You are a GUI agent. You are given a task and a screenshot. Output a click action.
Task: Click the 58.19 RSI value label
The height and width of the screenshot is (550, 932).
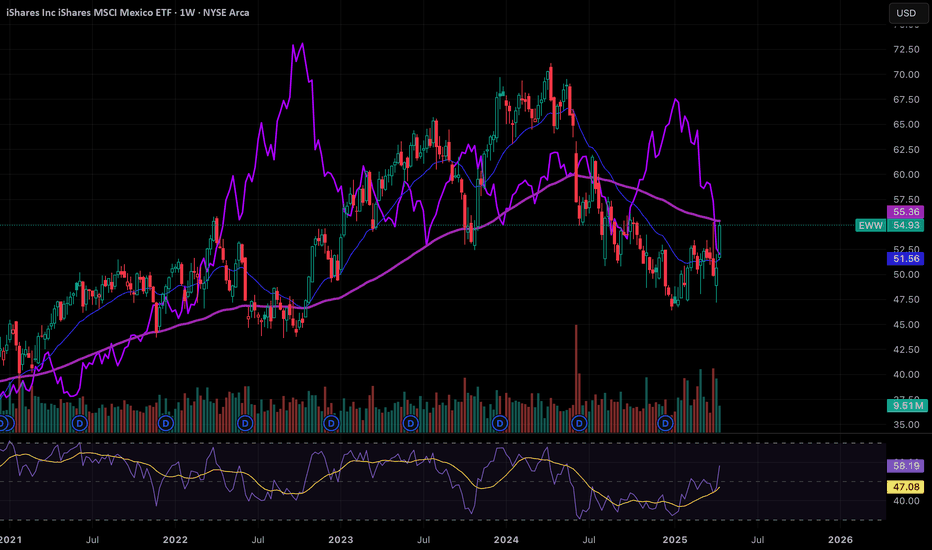click(906, 466)
